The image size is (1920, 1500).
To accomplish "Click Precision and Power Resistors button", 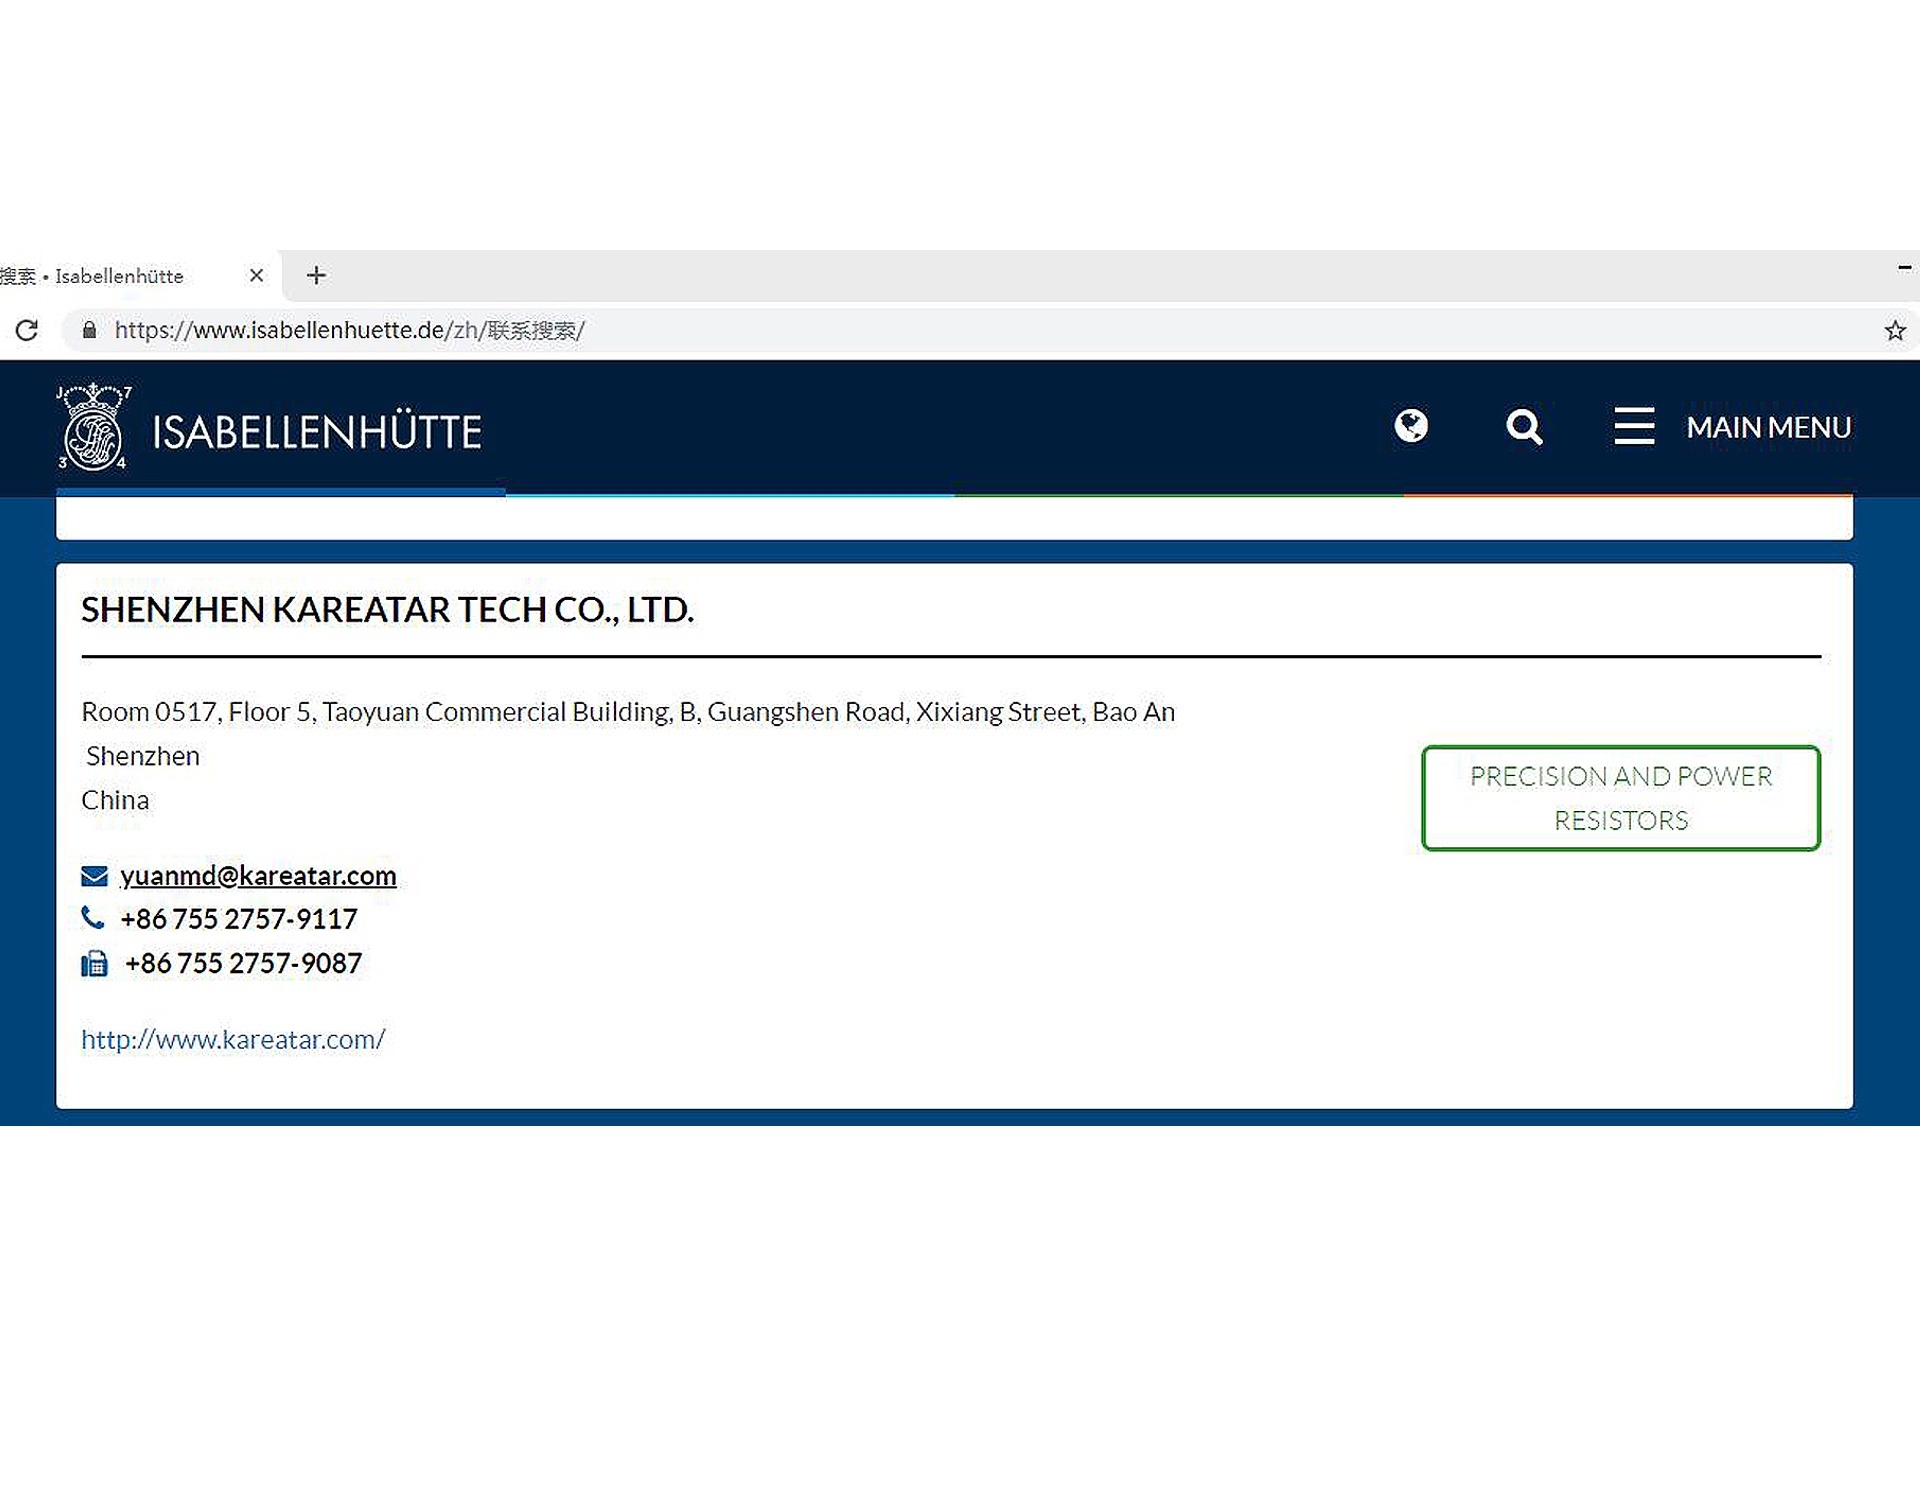I will pyautogui.click(x=1620, y=798).
